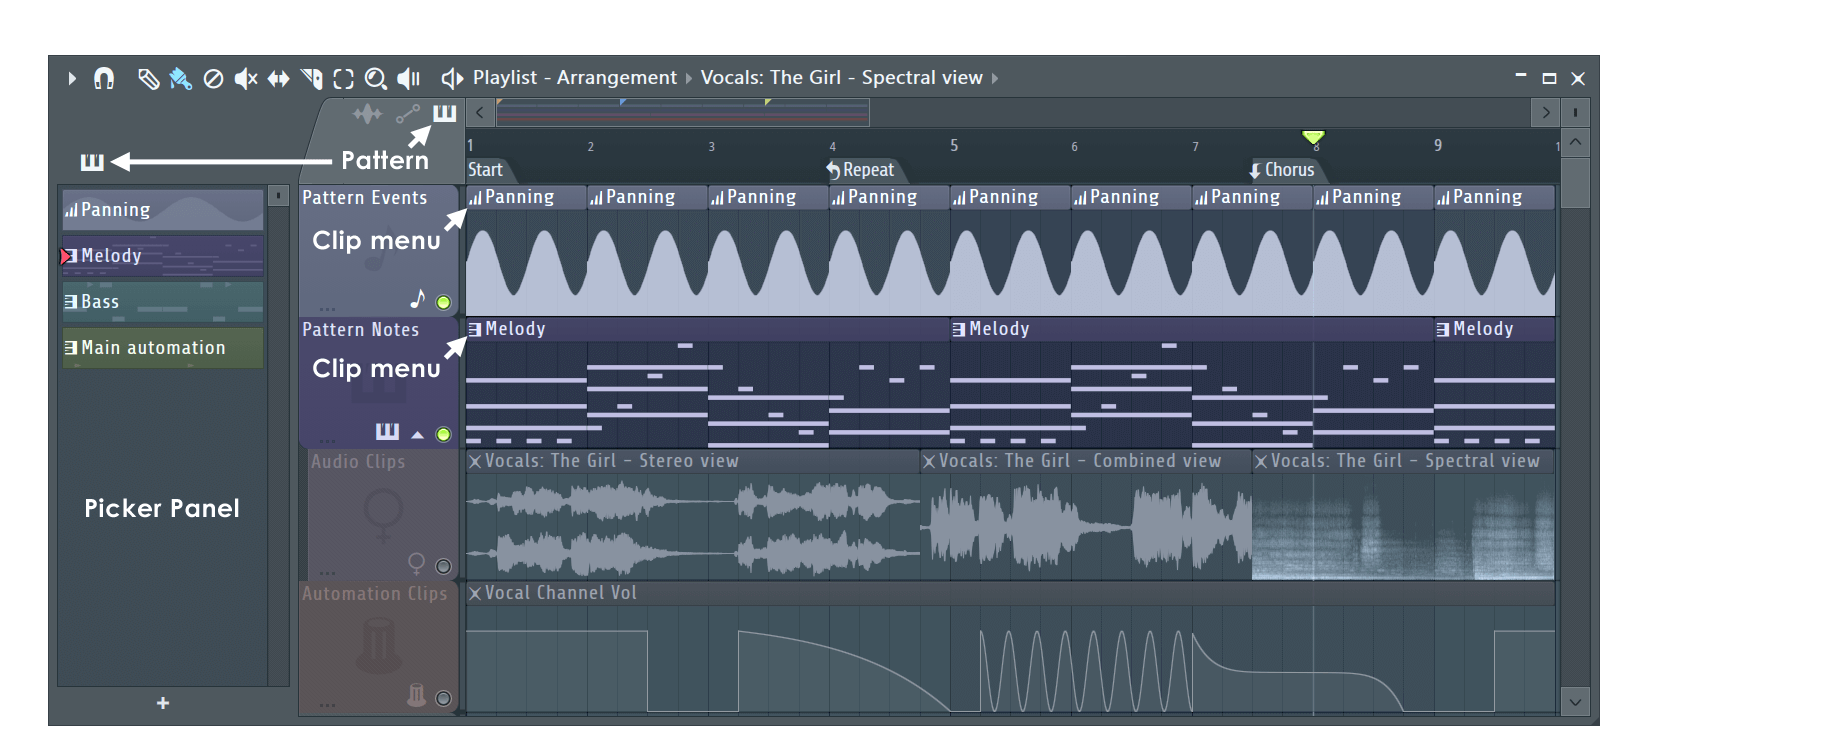Image resolution: width=1842 pixels, height=729 pixels.
Task: Click plus button below picker panel
Action: [x=163, y=703]
